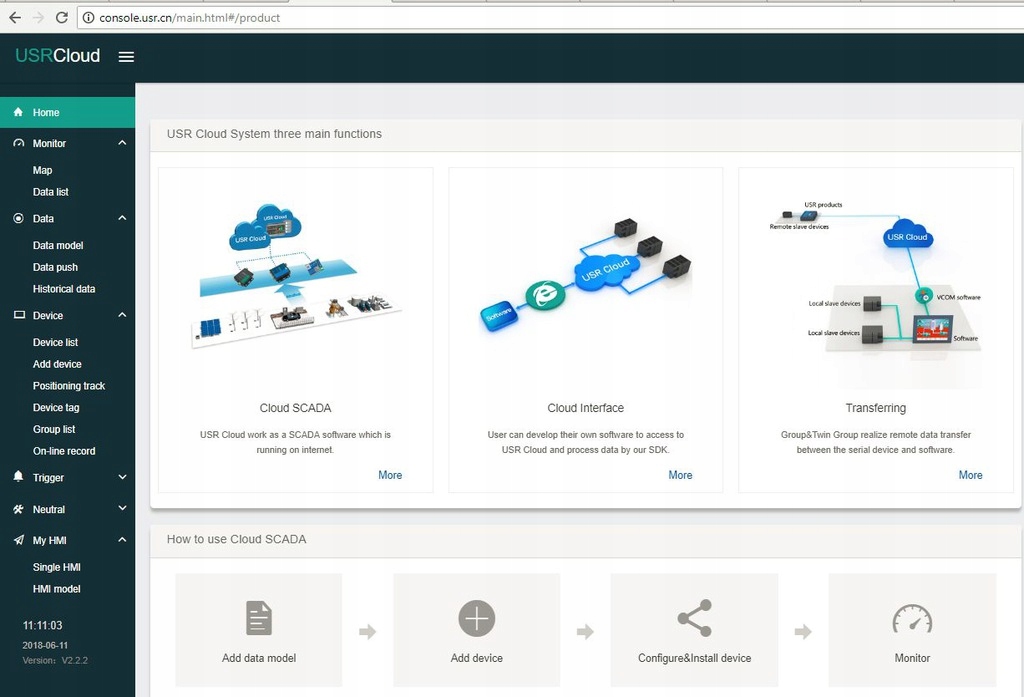Click the site info icon in address bar

[88, 18]
